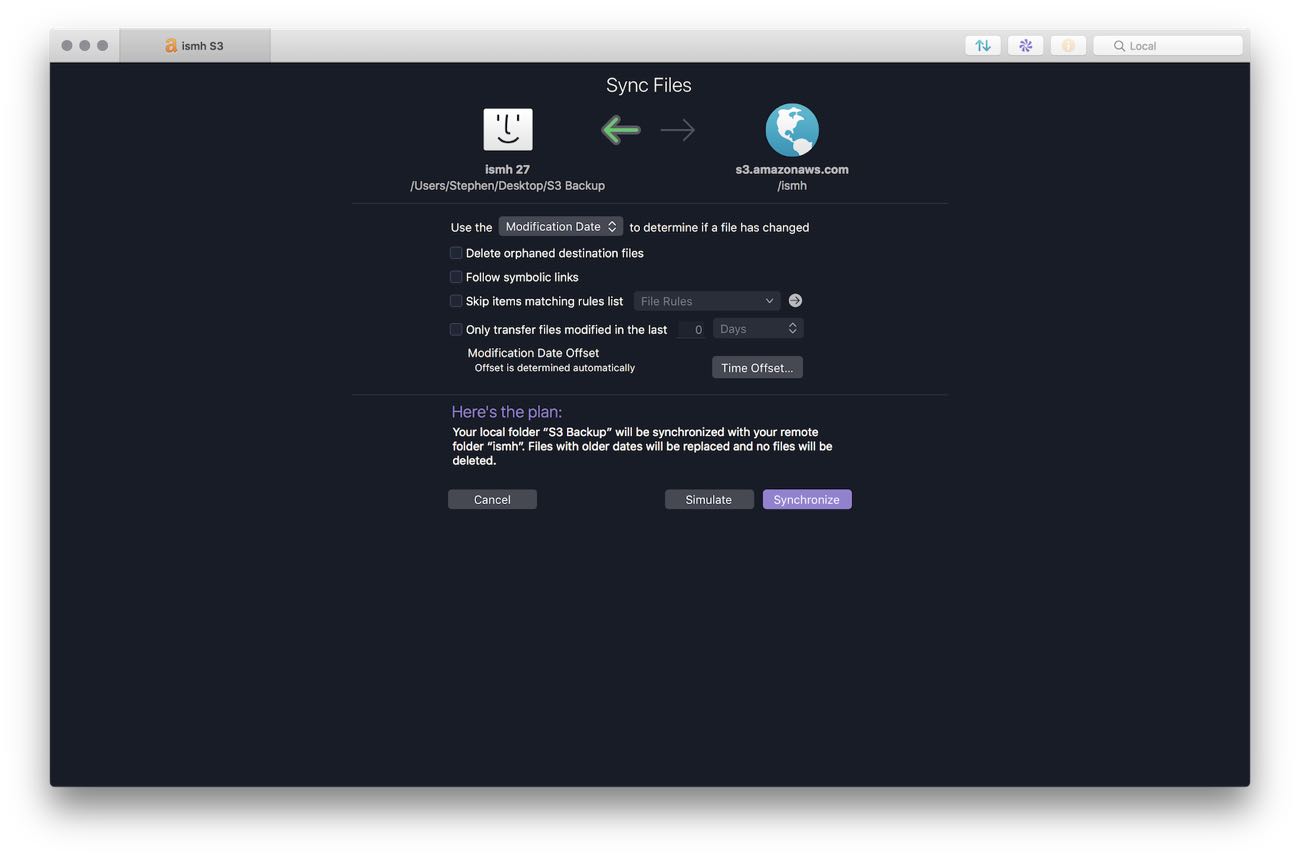Open the transfers arrows toolbar button
This screenshot has height=858, width=1300.
(x=983, y=46)
